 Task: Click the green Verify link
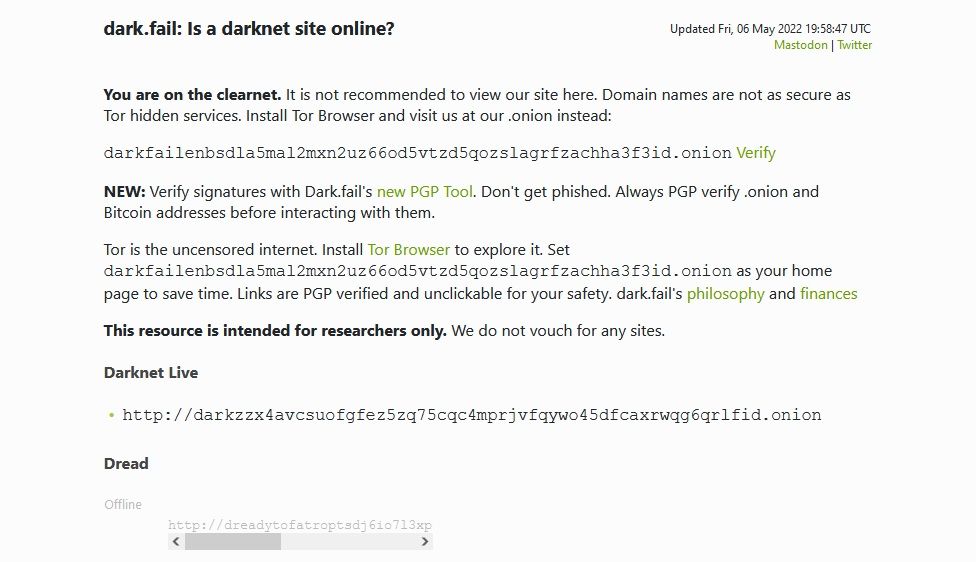pos(756,153)
